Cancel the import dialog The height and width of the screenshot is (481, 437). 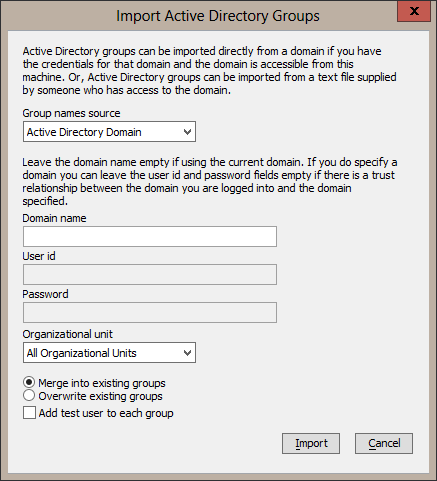(384, 443)
